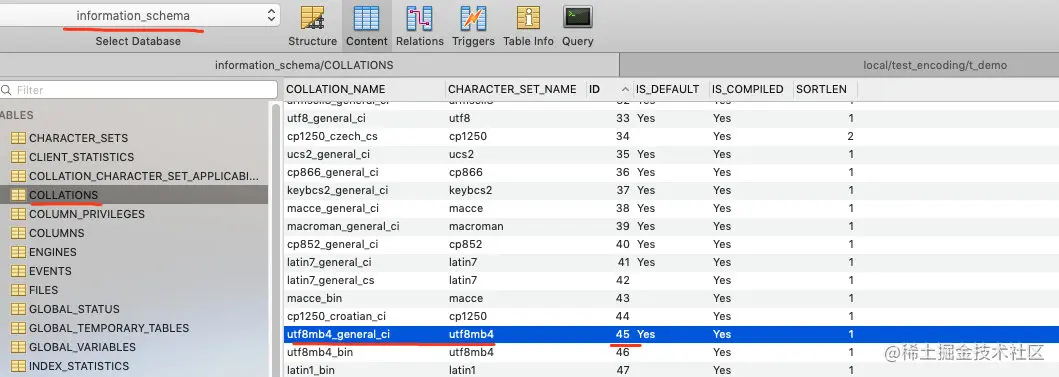Select the utf8_general_ci row
The image size is (1059, 377).
pyautogui.click(x=671, y=118)
